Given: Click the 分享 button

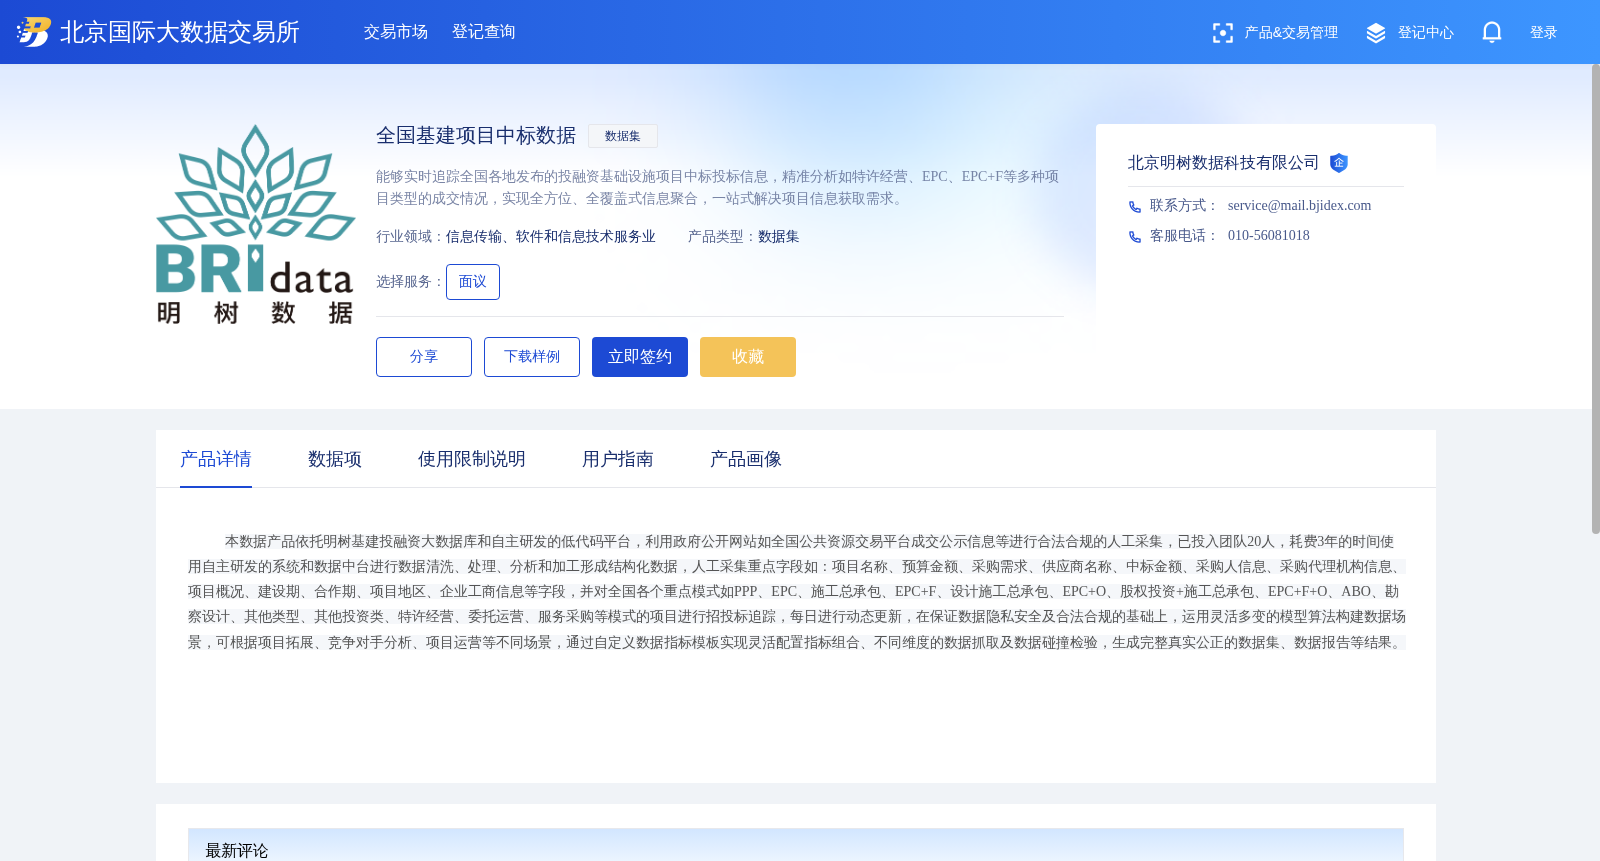Looking at the screenshot, I should (x=424, y=357).
